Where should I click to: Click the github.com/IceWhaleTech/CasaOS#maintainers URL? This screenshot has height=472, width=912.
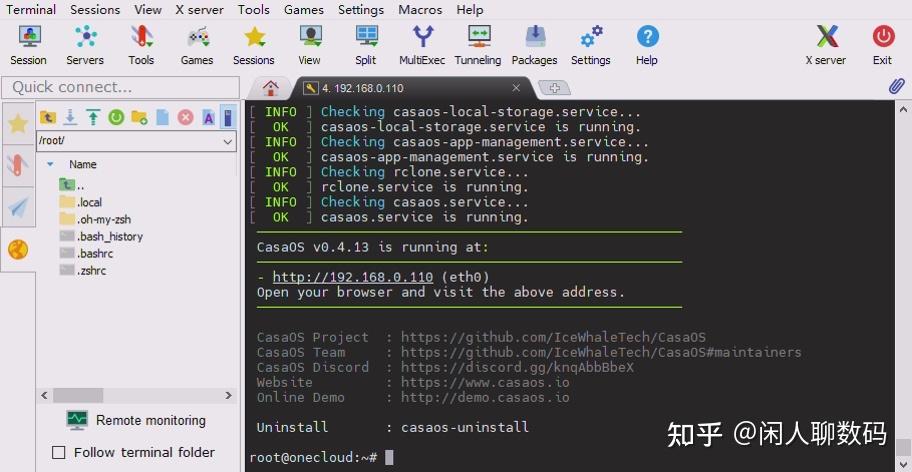tap(601, 352)
